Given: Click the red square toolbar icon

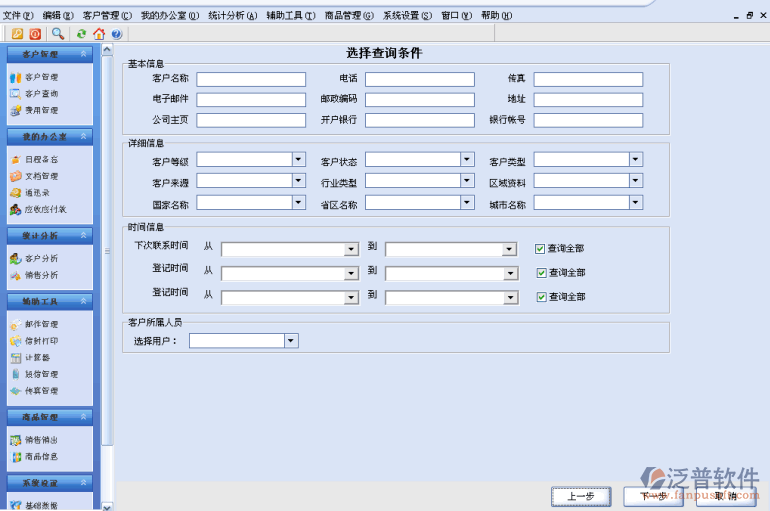Looking at the screenshot, I should [35, 33].
